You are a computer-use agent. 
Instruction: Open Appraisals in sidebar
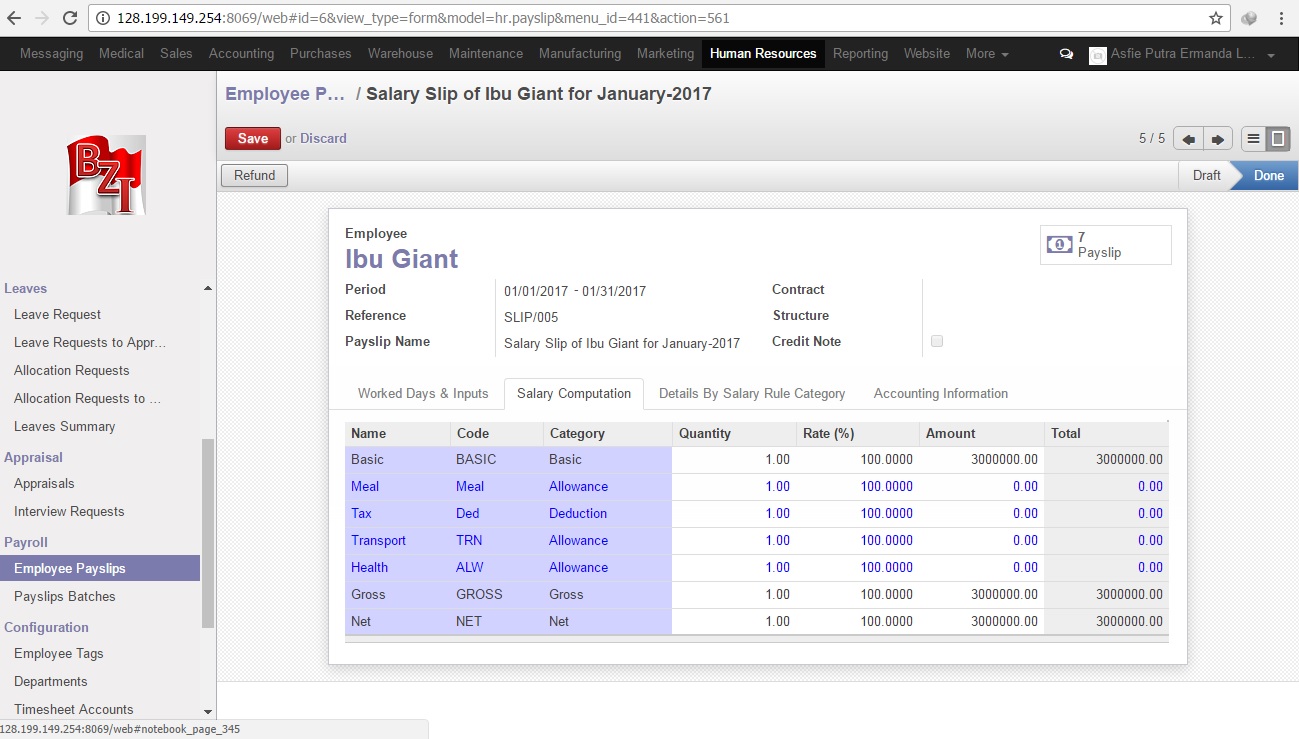click(x=44, y=484)
